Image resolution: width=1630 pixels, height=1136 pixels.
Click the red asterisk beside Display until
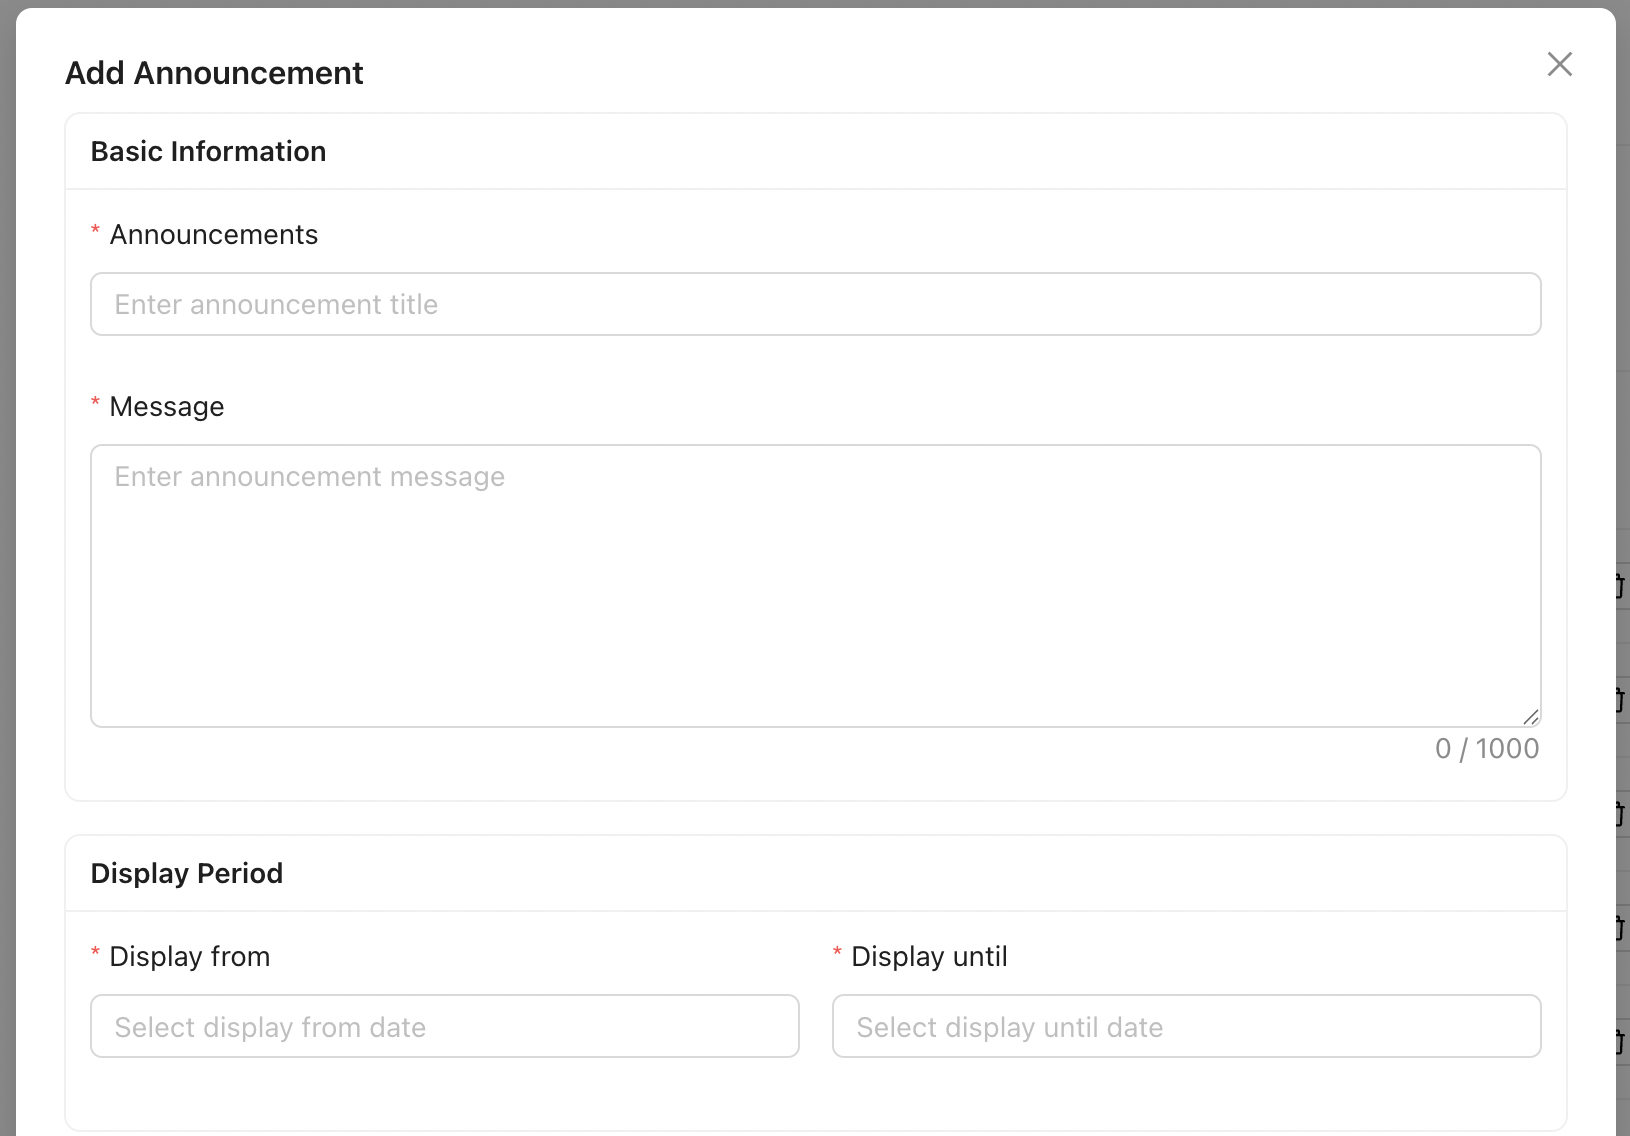[x=837, y=954]
